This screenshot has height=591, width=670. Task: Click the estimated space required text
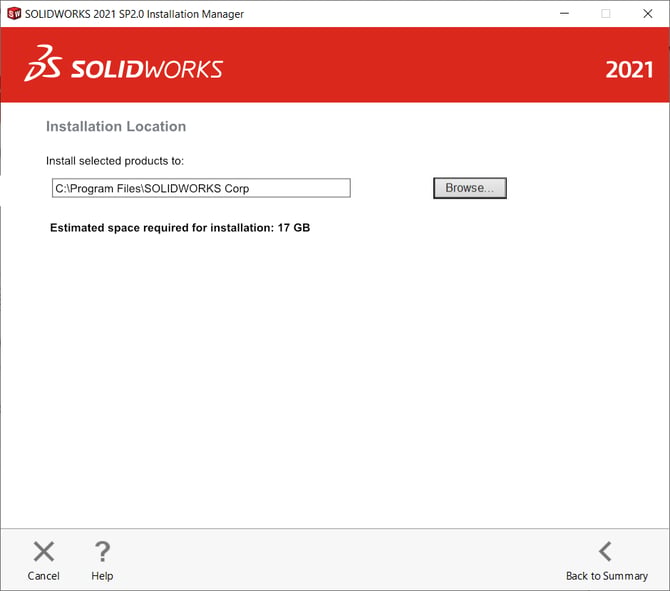pos(180,228)
